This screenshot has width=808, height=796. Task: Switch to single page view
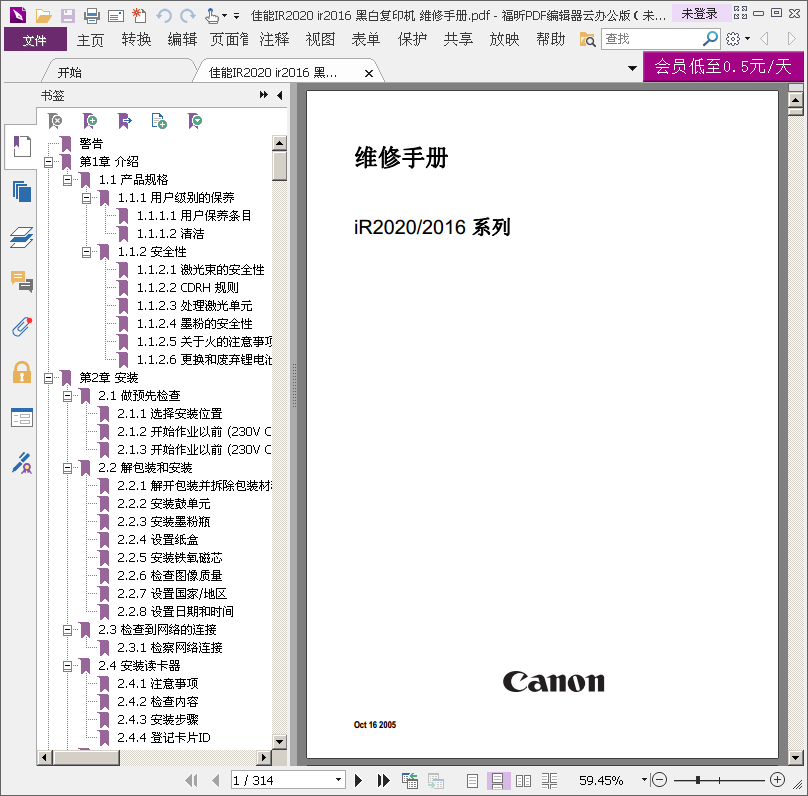(x=473, y=781)
